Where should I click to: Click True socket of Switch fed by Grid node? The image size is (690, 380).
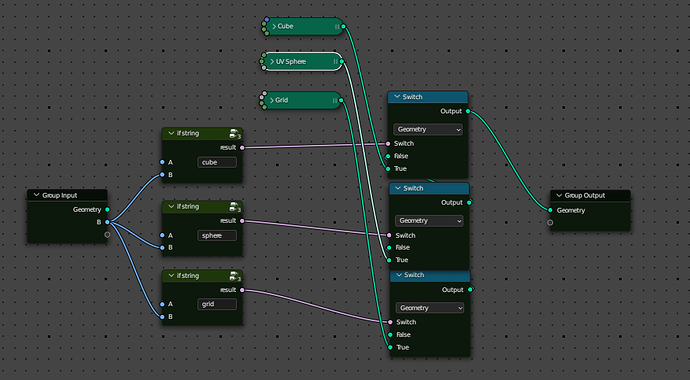[x=390, y=347]
